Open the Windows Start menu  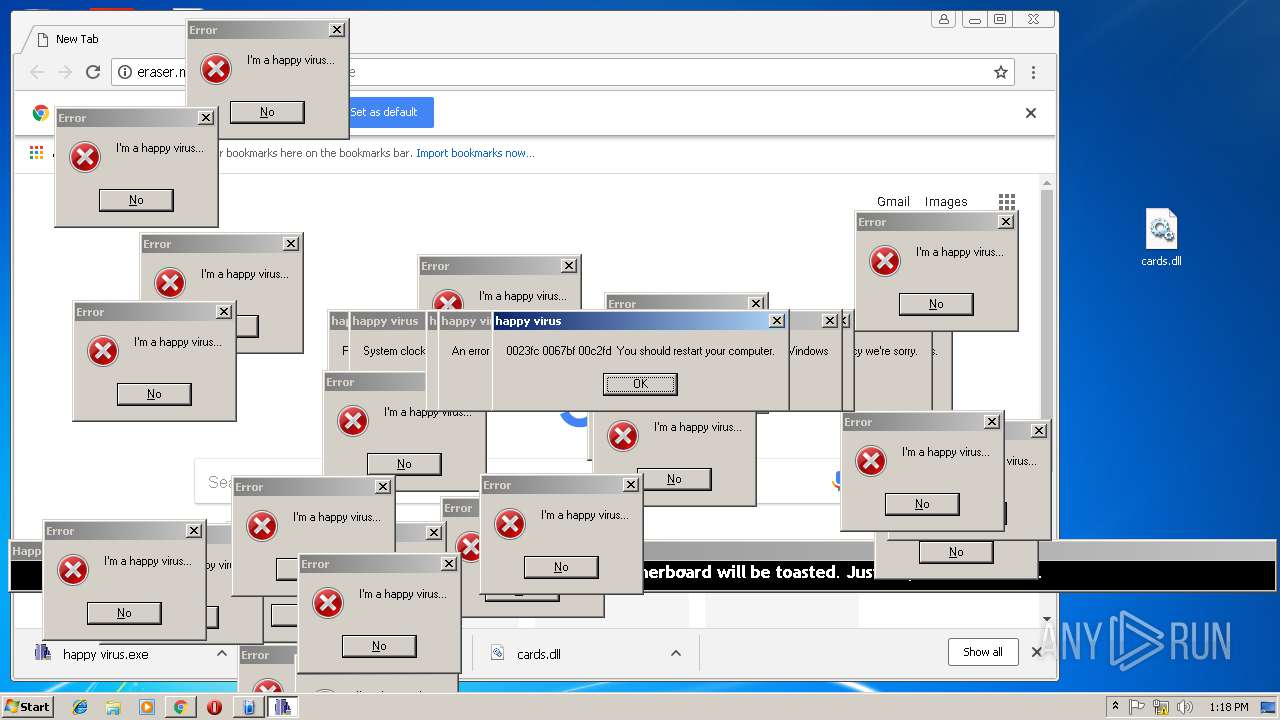28,707
